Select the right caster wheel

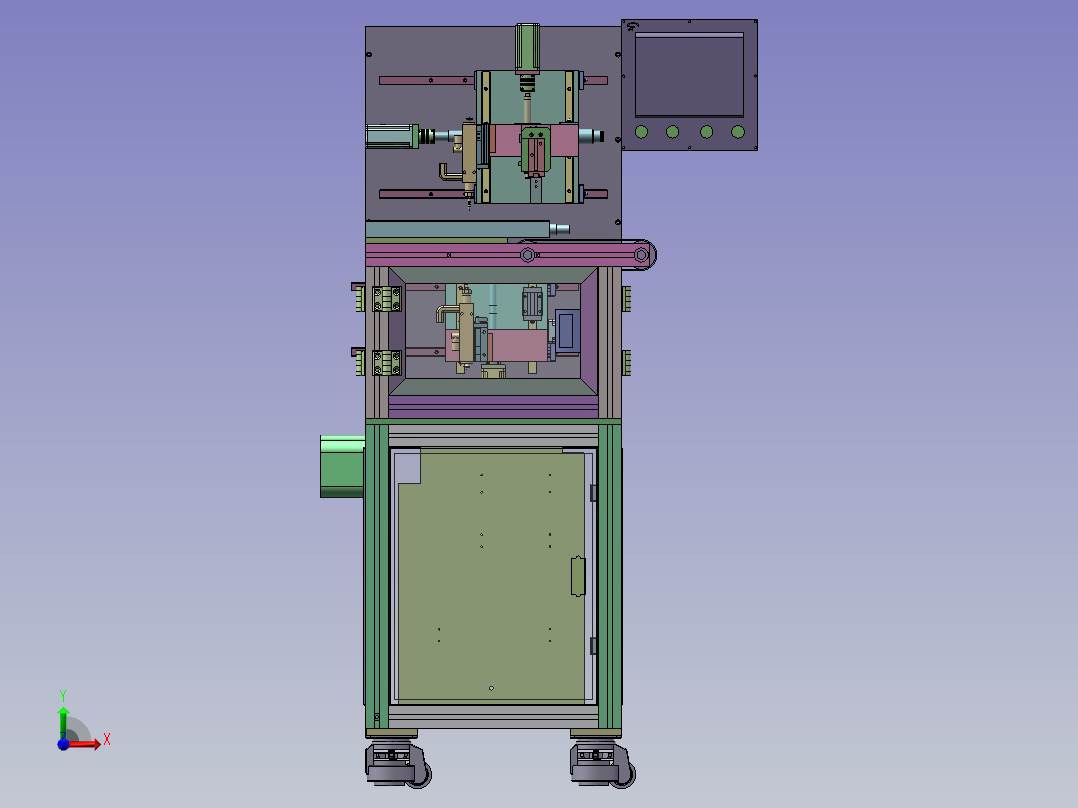click(x=603, y=765)
